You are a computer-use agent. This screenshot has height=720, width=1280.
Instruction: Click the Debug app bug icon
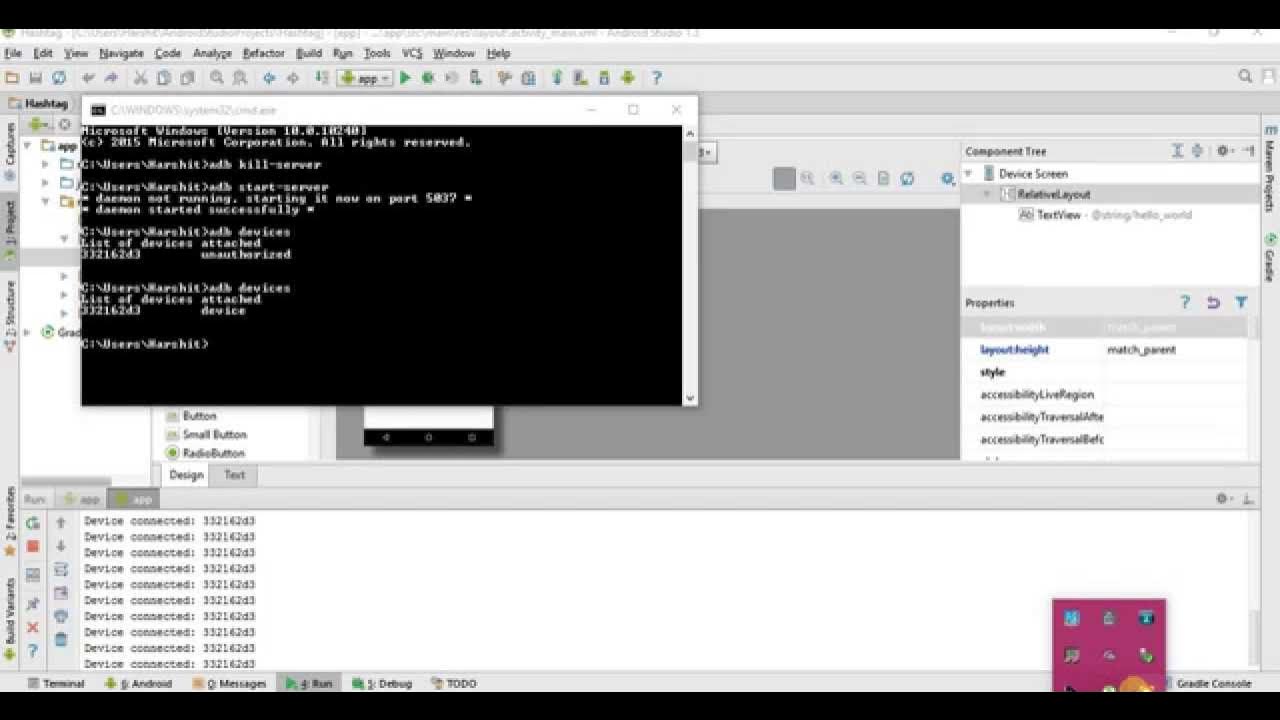point(428,77)
